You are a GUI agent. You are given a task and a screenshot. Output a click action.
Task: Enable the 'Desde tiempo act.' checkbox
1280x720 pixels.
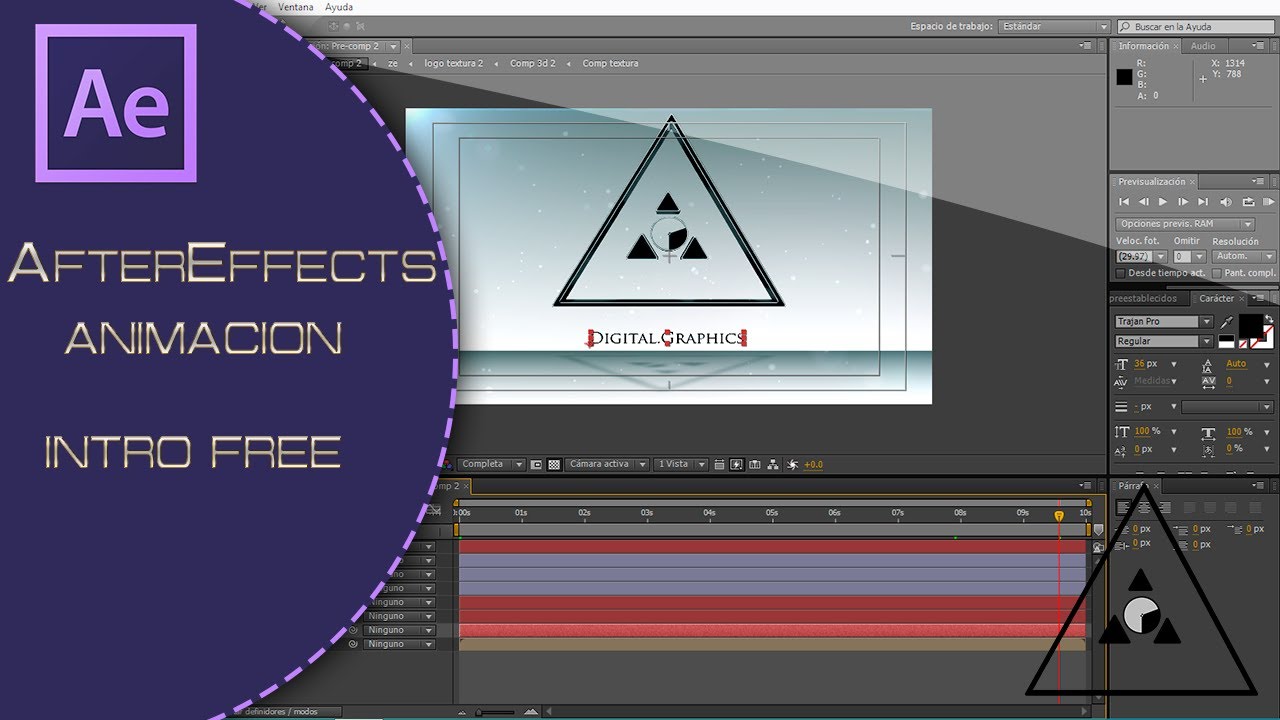[1120, 273]
